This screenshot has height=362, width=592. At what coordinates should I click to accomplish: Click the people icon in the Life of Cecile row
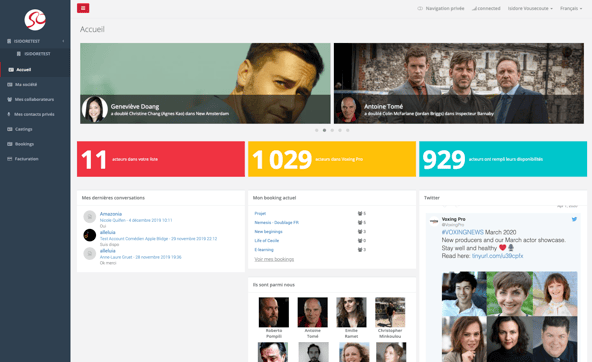(360, 241)
